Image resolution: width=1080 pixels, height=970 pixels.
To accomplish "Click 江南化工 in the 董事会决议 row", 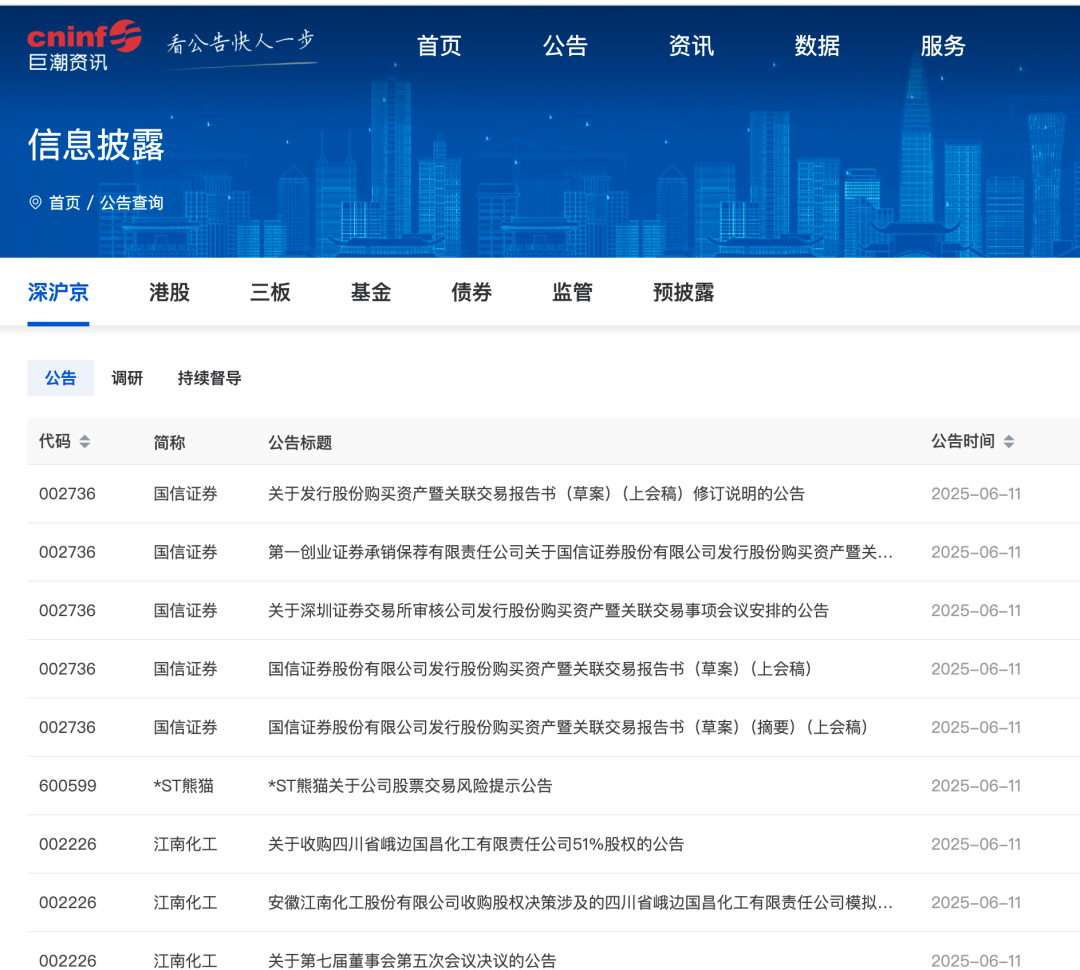I will pos(185,960).
